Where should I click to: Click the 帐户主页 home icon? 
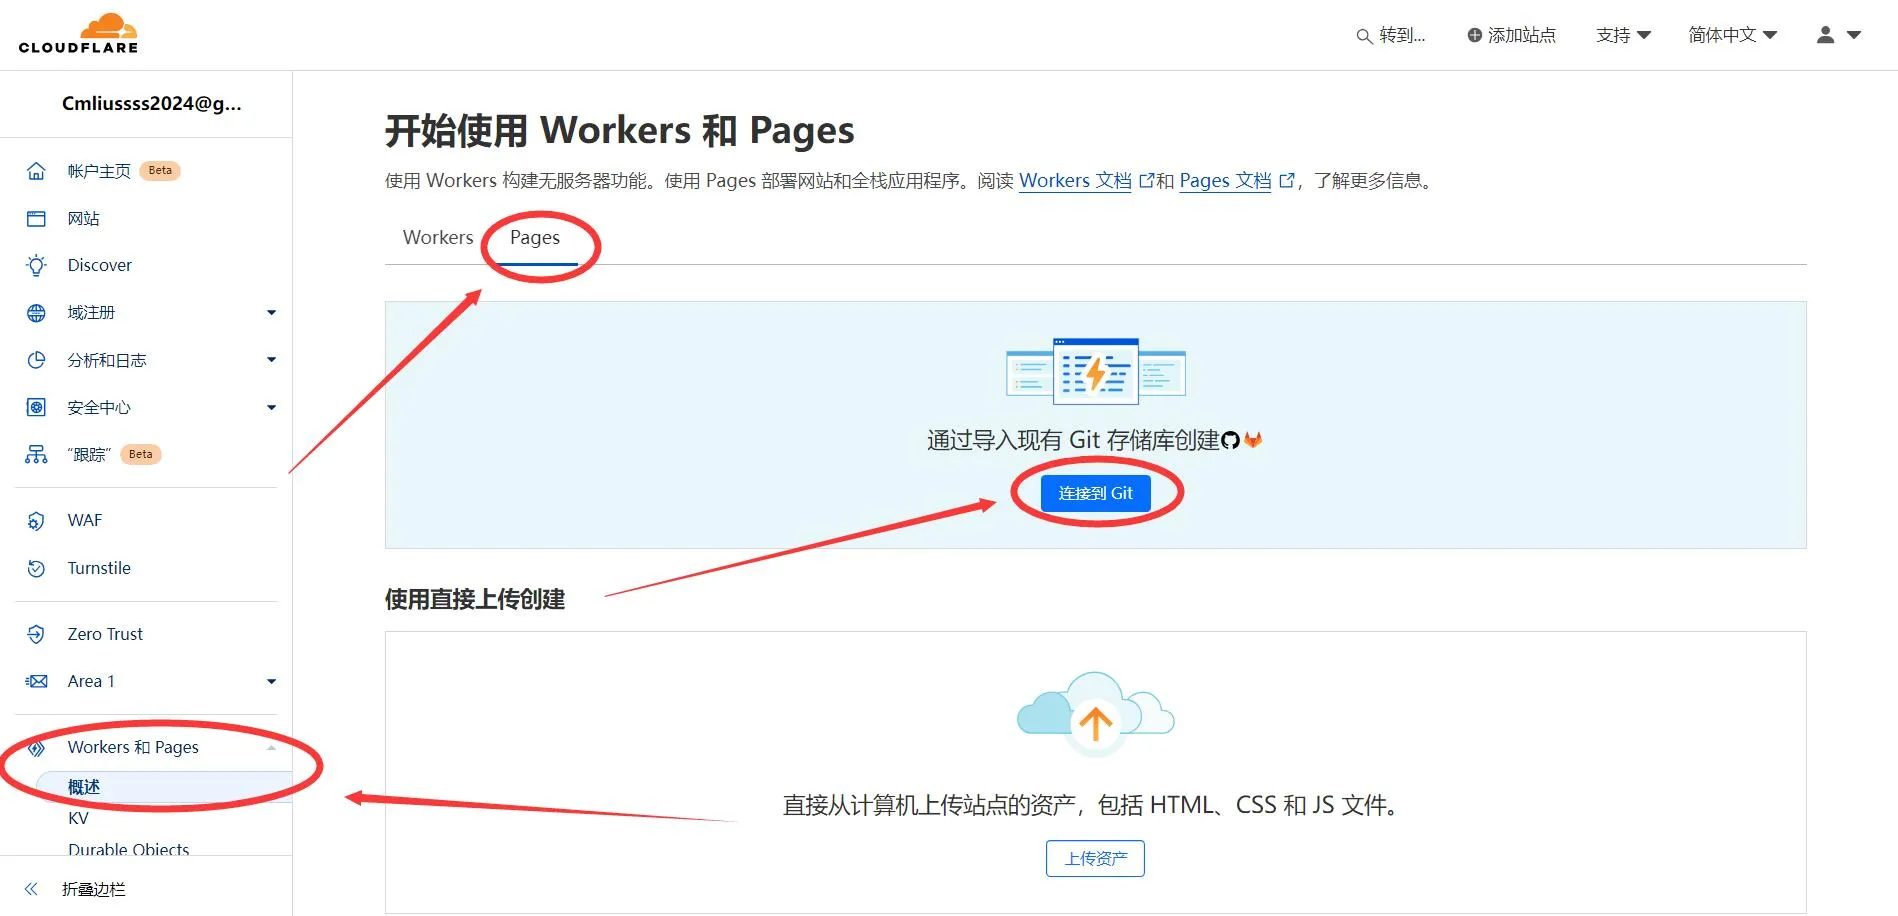[x=36, y=170]
